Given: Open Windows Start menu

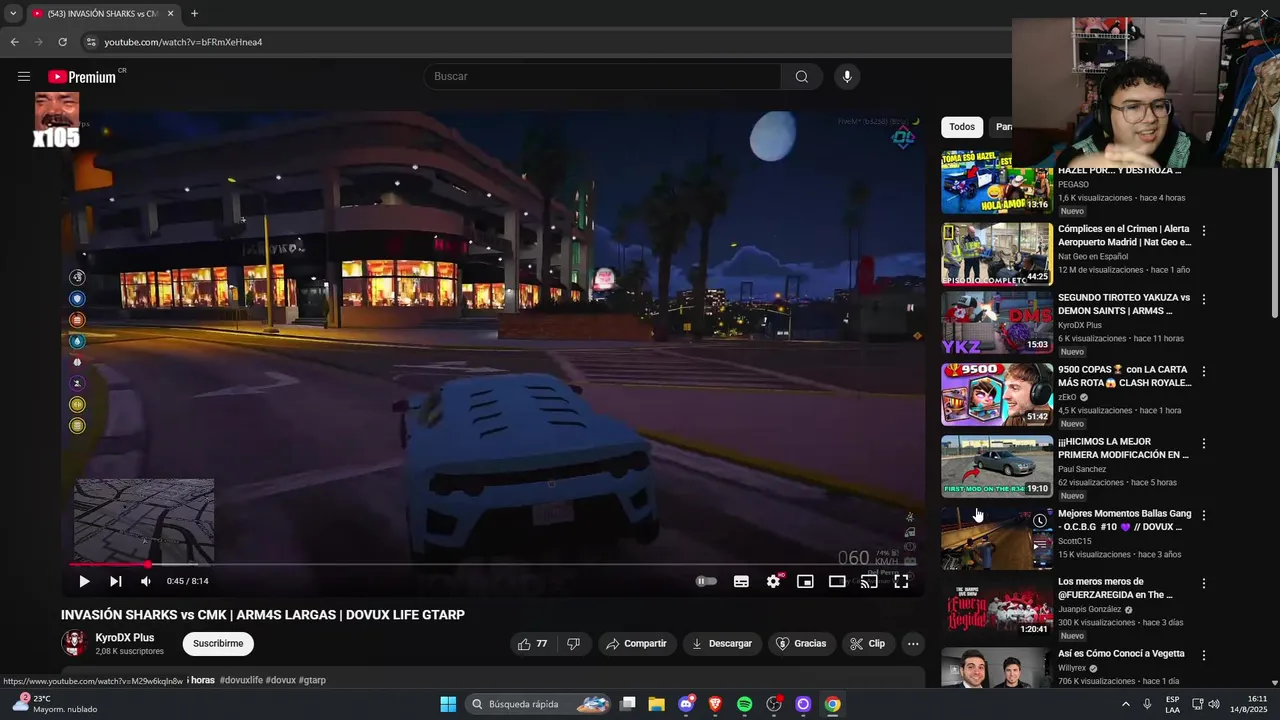Looking at the screenshot, I should (448, 704).
